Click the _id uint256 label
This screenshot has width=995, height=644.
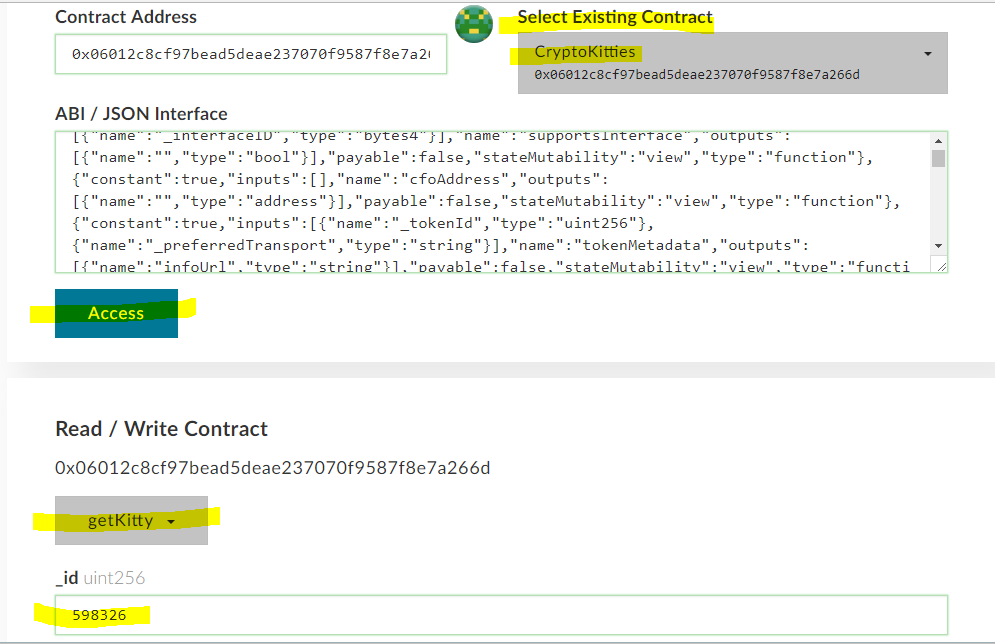pos(100,577)
